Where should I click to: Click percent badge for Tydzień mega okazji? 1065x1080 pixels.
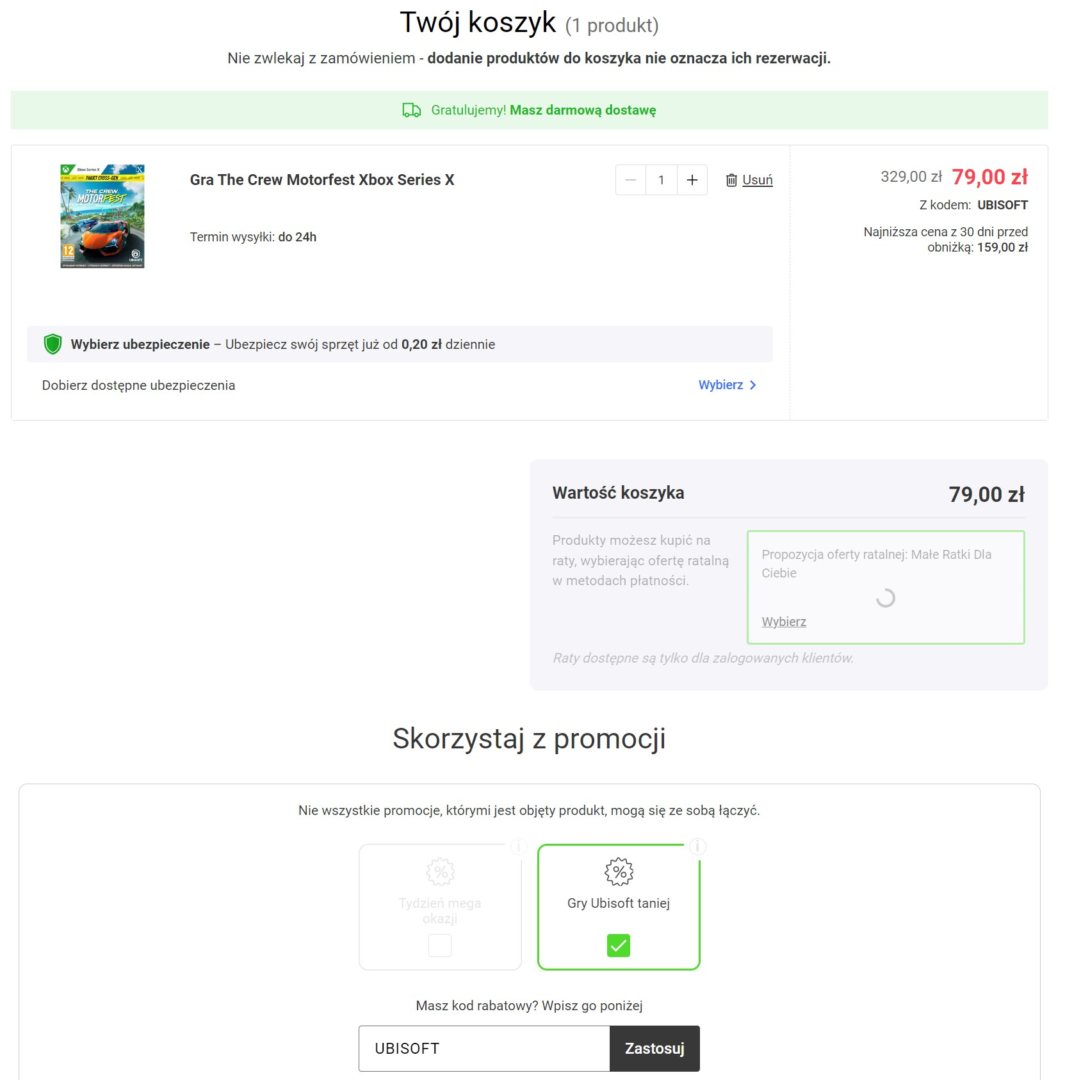[440, 872]
